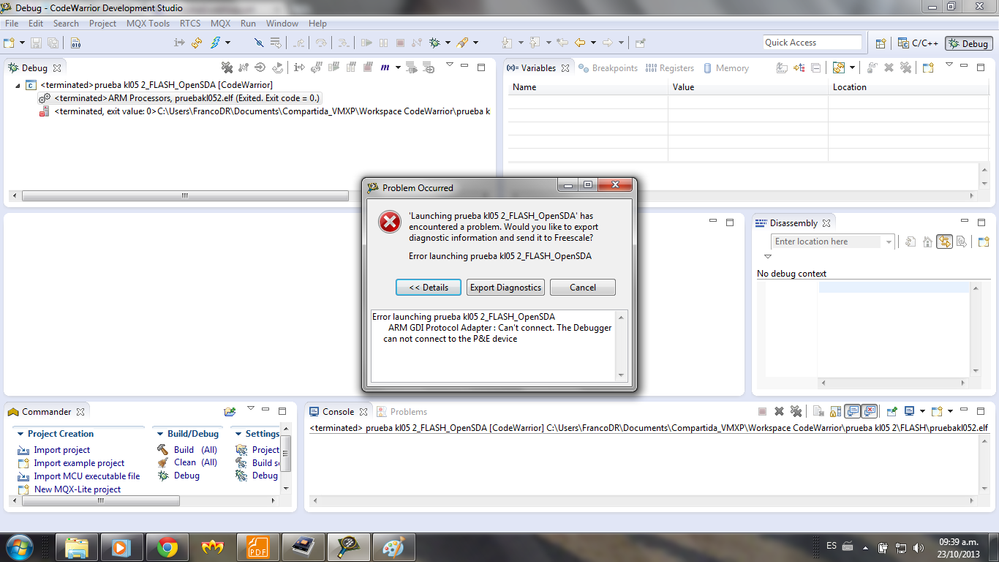Click the New file toolbar icon
Image resolution: width=999 pixels, height=562 pixels.
pyautogui.click(x=9, y=43)
